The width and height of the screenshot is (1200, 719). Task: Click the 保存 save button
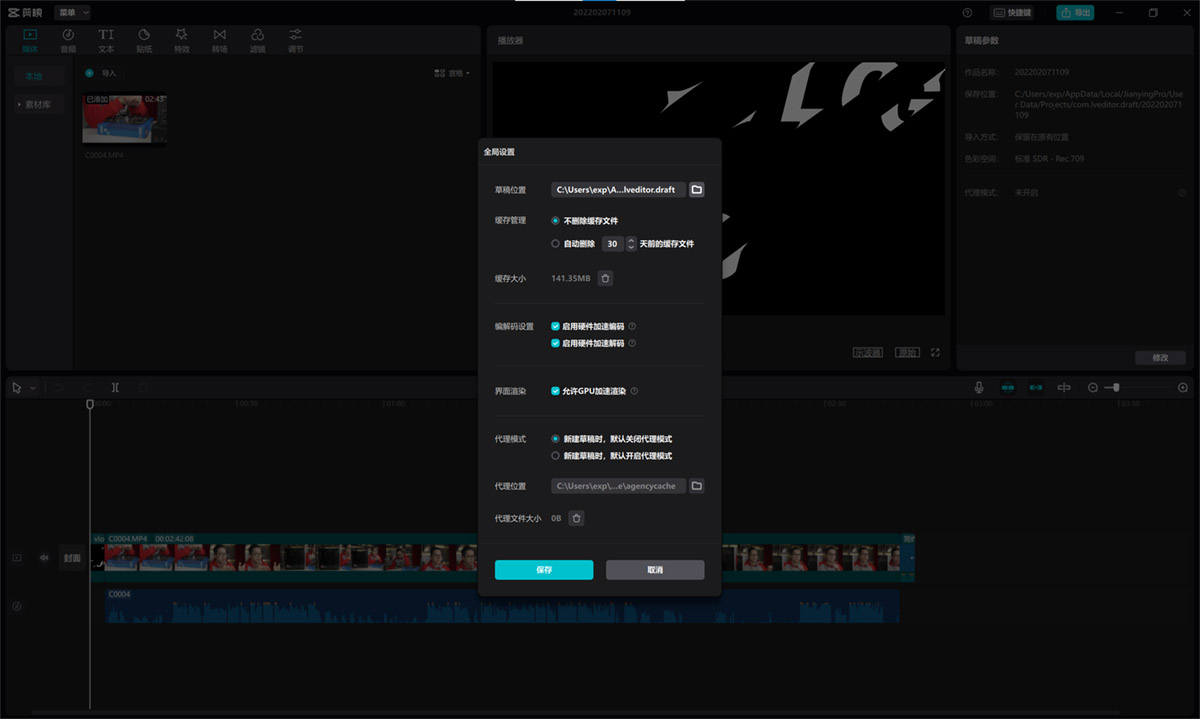coord(544,569)
